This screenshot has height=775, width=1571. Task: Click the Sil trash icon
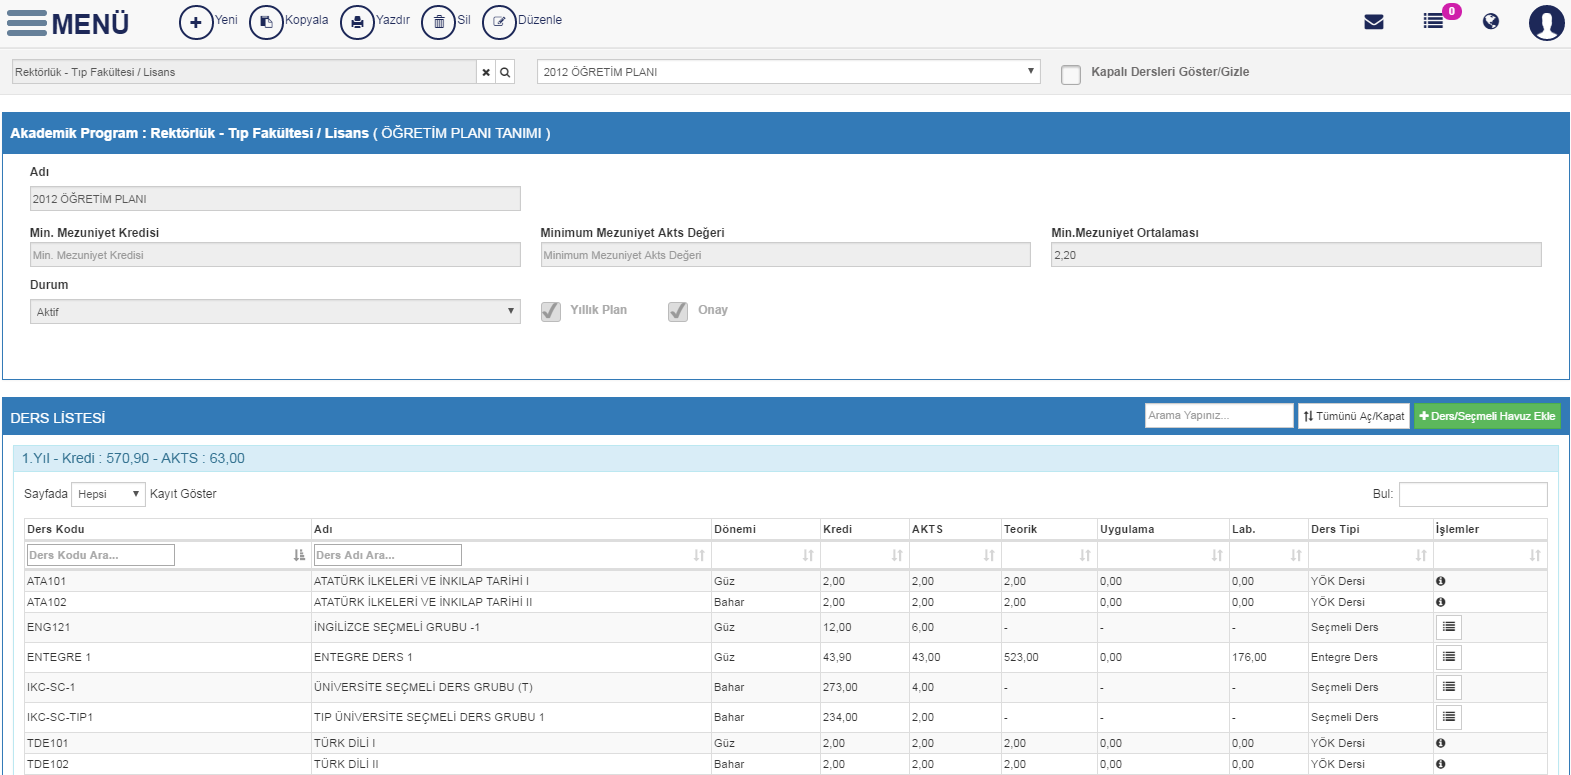438,22
